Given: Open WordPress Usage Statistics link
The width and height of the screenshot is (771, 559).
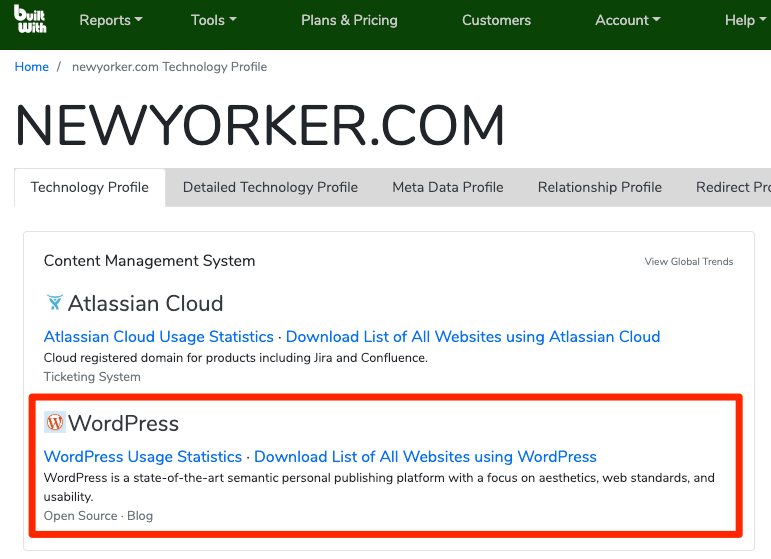Looking at the screenshot, I should point(143,457).
